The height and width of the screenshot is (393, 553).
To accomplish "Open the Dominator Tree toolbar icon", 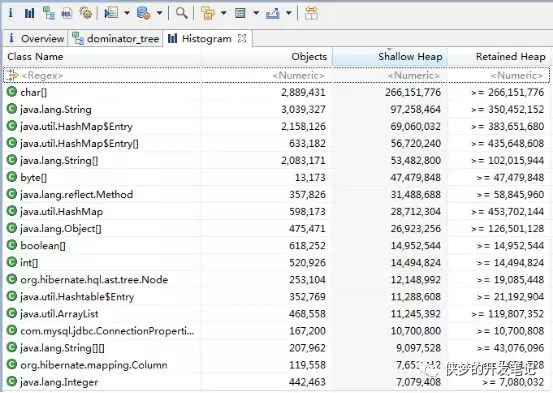I will [48, 13].
